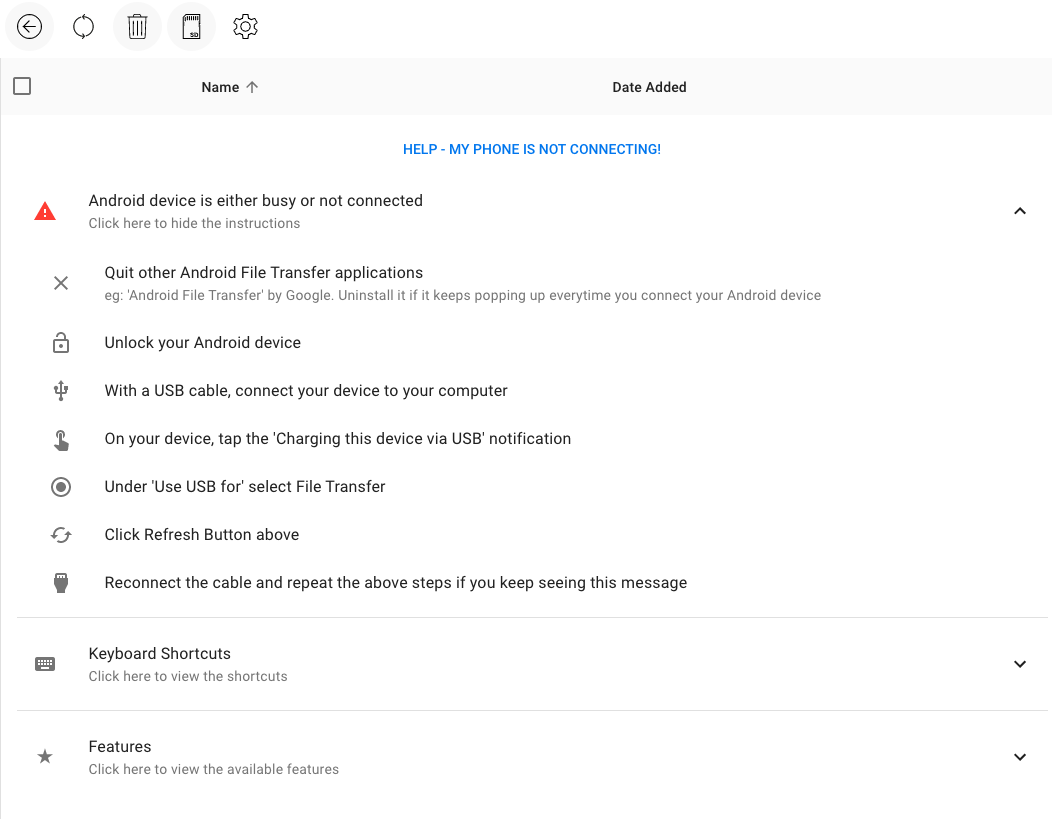This screenshot has width=1052, height=819.
Task: Click the red warning triangle icon
Action: tap(45, 211)
